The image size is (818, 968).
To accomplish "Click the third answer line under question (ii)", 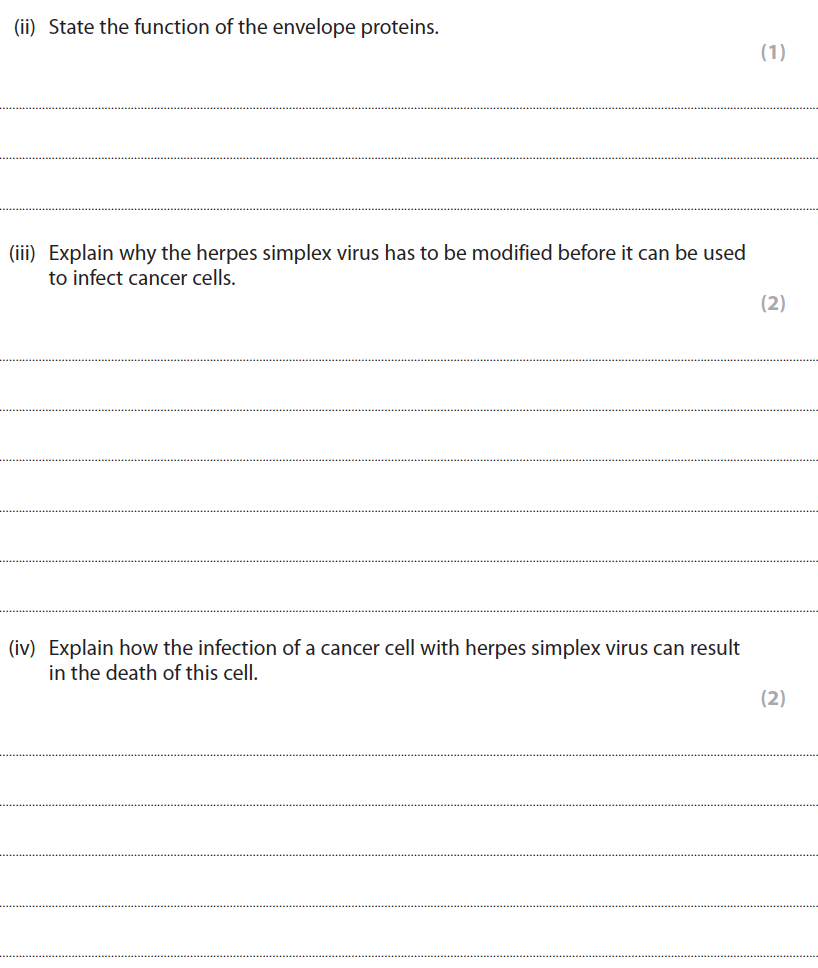I will pos(409,208).
